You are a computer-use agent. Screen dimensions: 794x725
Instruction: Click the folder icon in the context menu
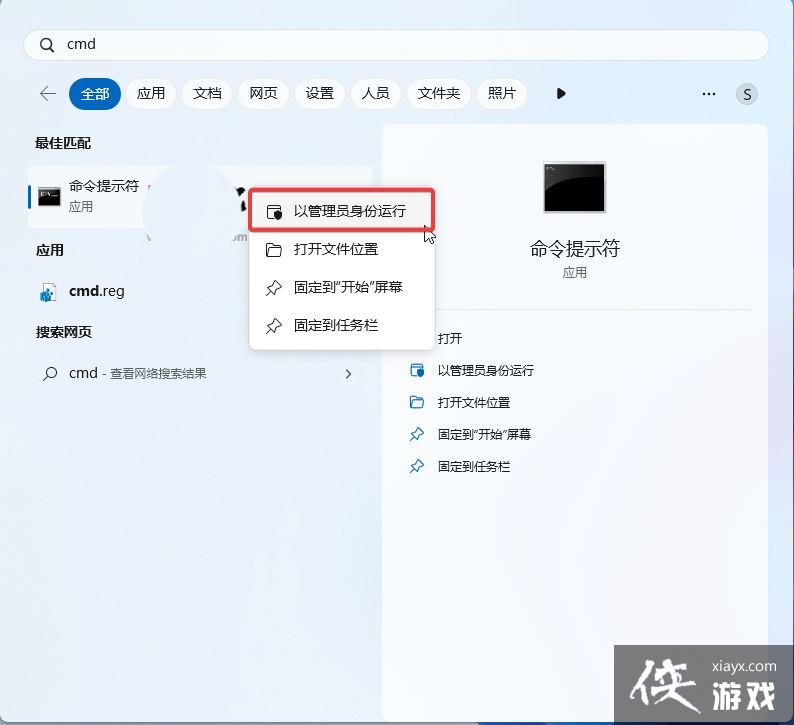[274, 250]
